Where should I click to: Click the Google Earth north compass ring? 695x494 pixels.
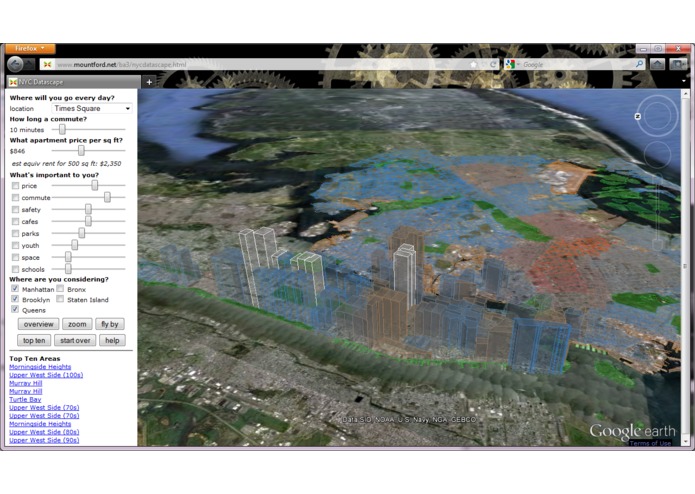657,116
